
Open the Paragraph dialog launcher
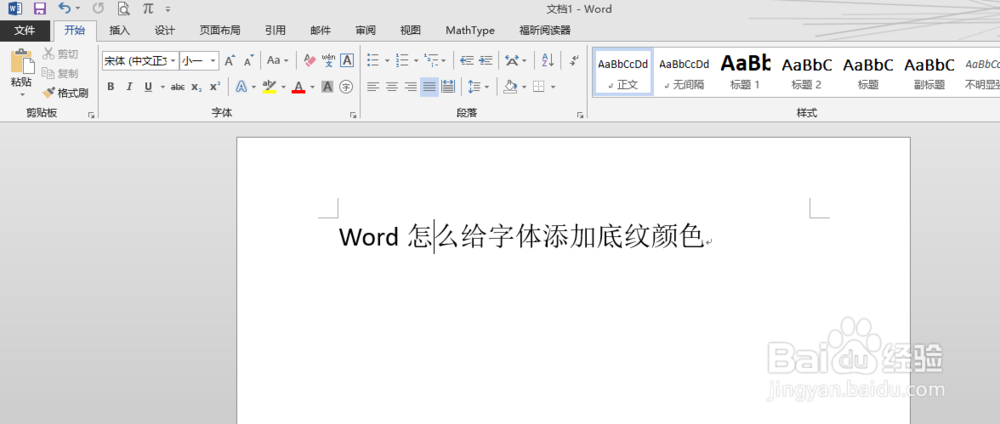tap(580, 115)
